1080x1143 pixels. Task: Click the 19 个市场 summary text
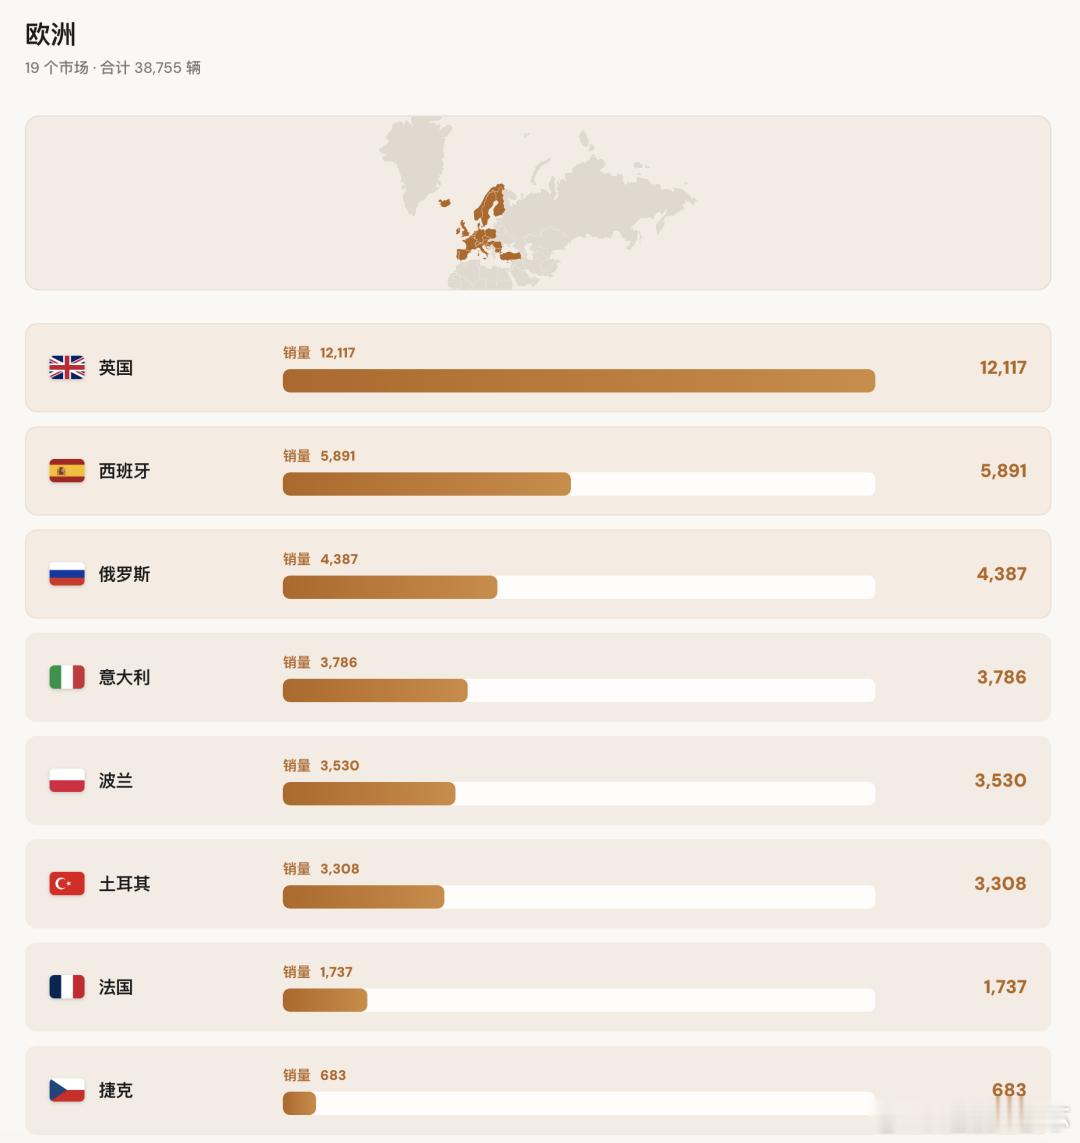[x=57, y=68]
